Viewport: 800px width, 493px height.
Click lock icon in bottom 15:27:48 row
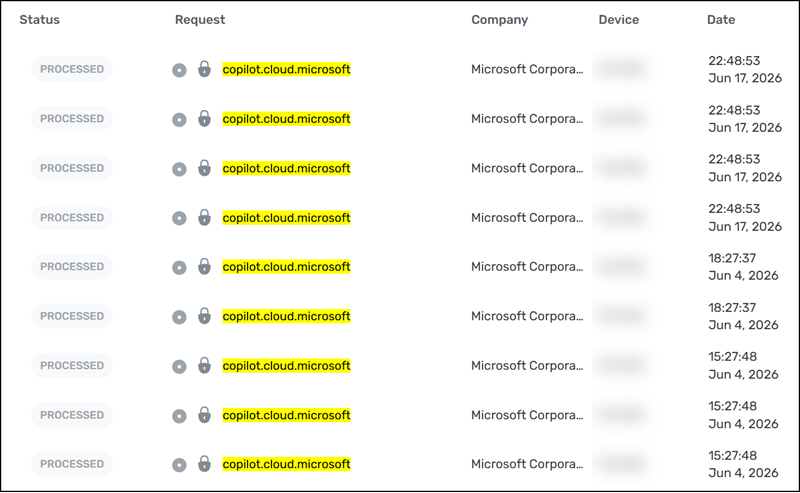pyautogui.click(x=204, y=464)
